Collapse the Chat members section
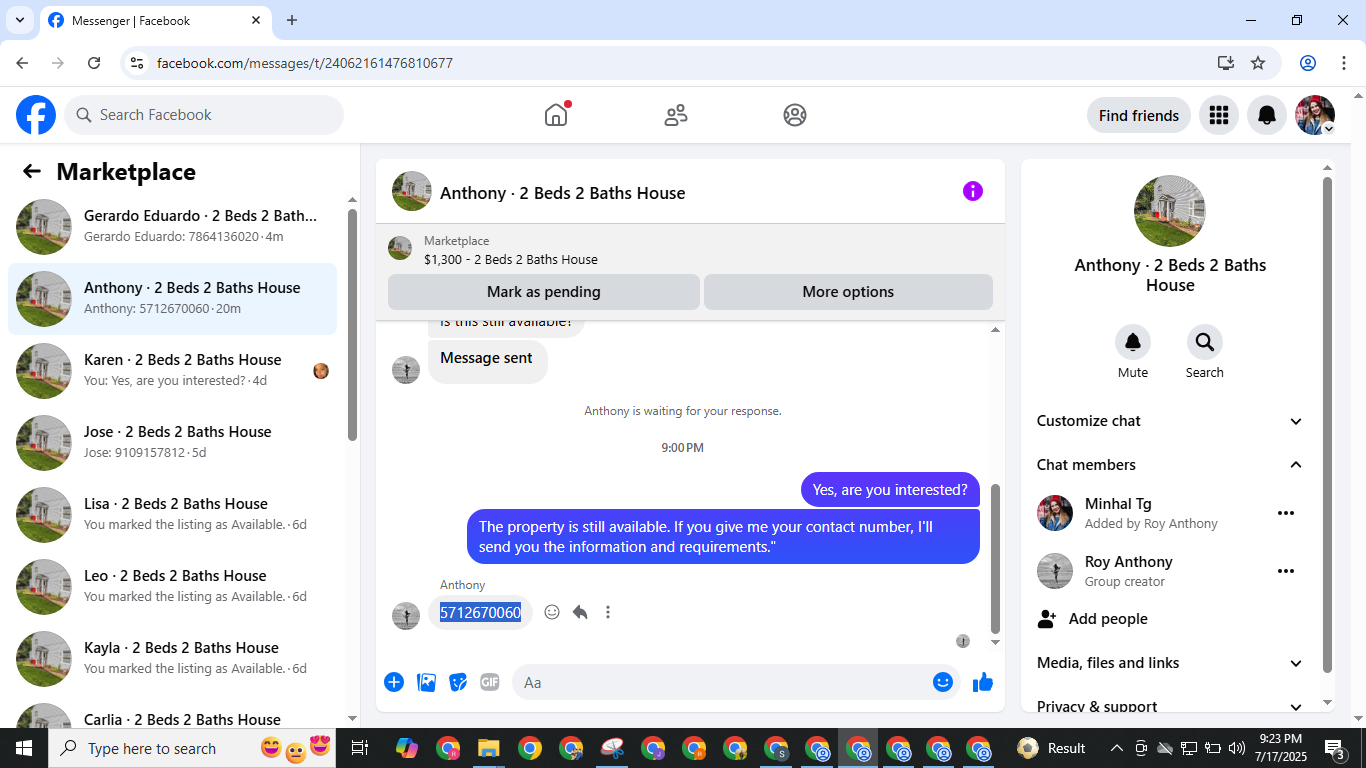The width and height of the screenshot is (1366, 768). coord(1170,465)
